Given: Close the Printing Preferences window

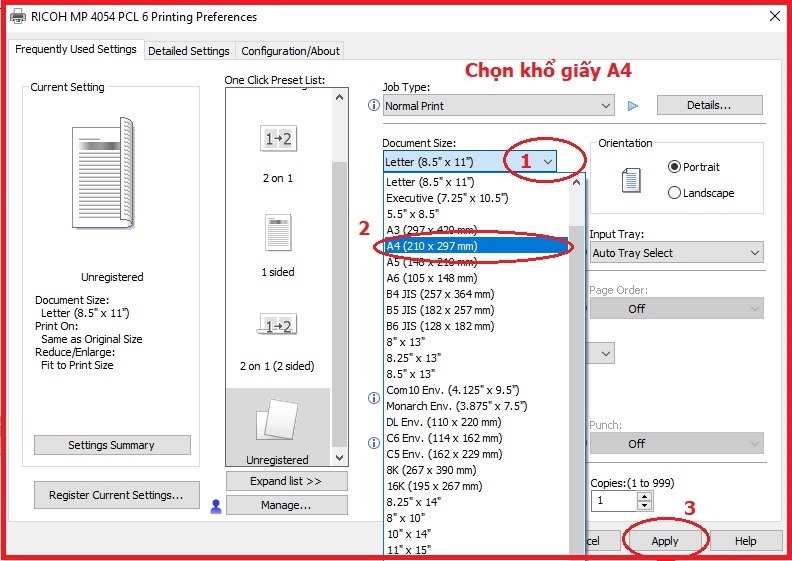Looking at the screenshot, I should (x=774, y=17).
